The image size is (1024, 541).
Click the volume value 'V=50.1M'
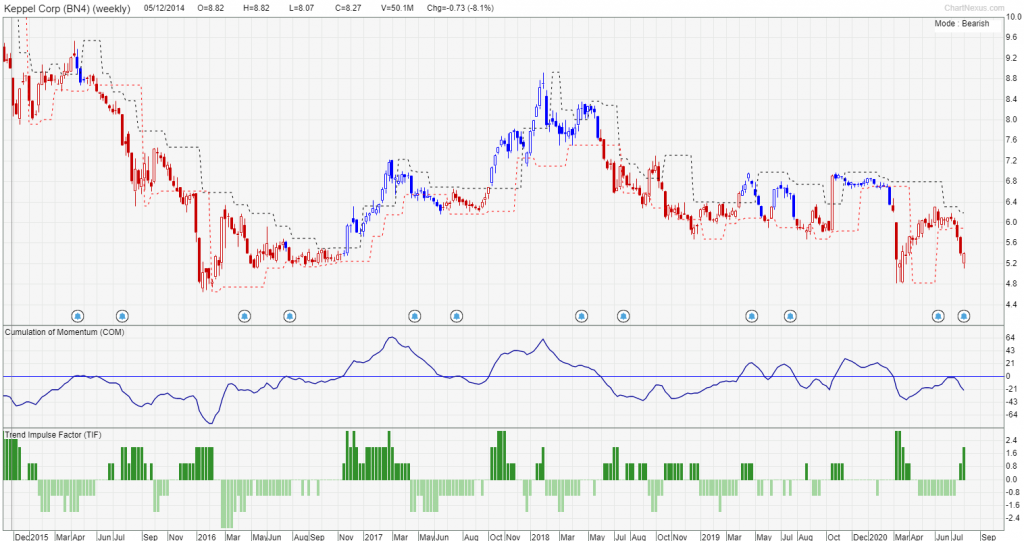pos(397,8)
